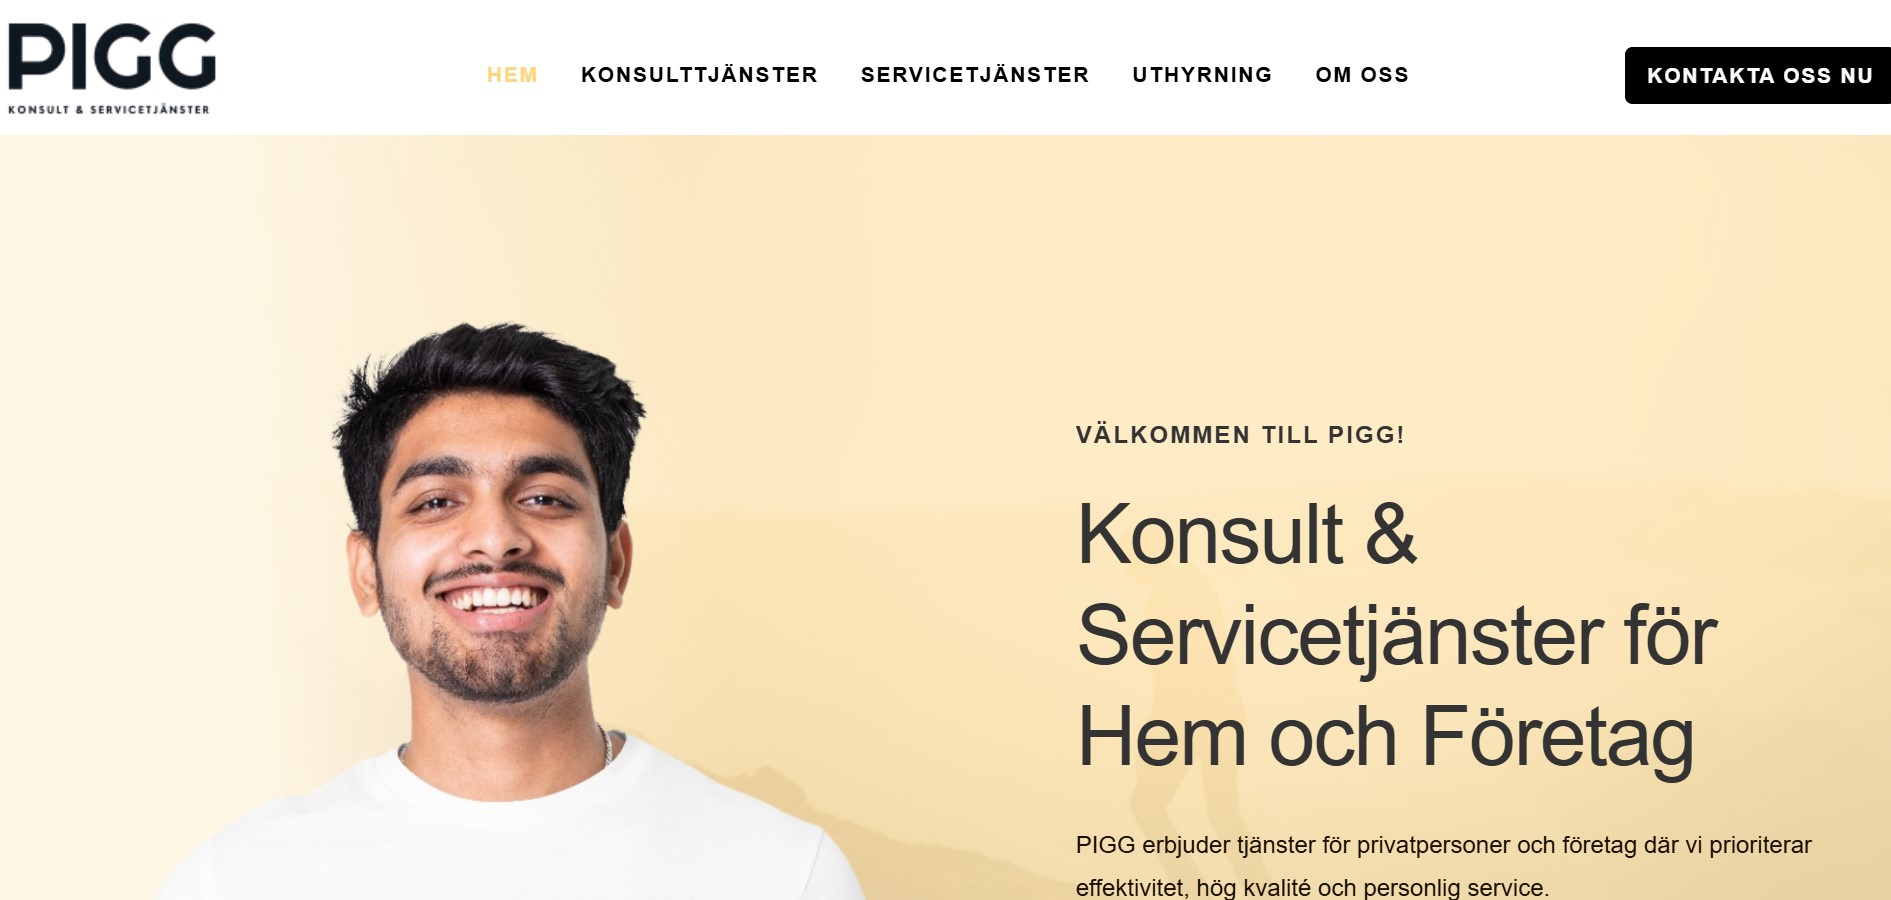This screenshot has height=900, width=1891.
Task: Select UTHYRNING in the navigation
Action: point(1202,75)
